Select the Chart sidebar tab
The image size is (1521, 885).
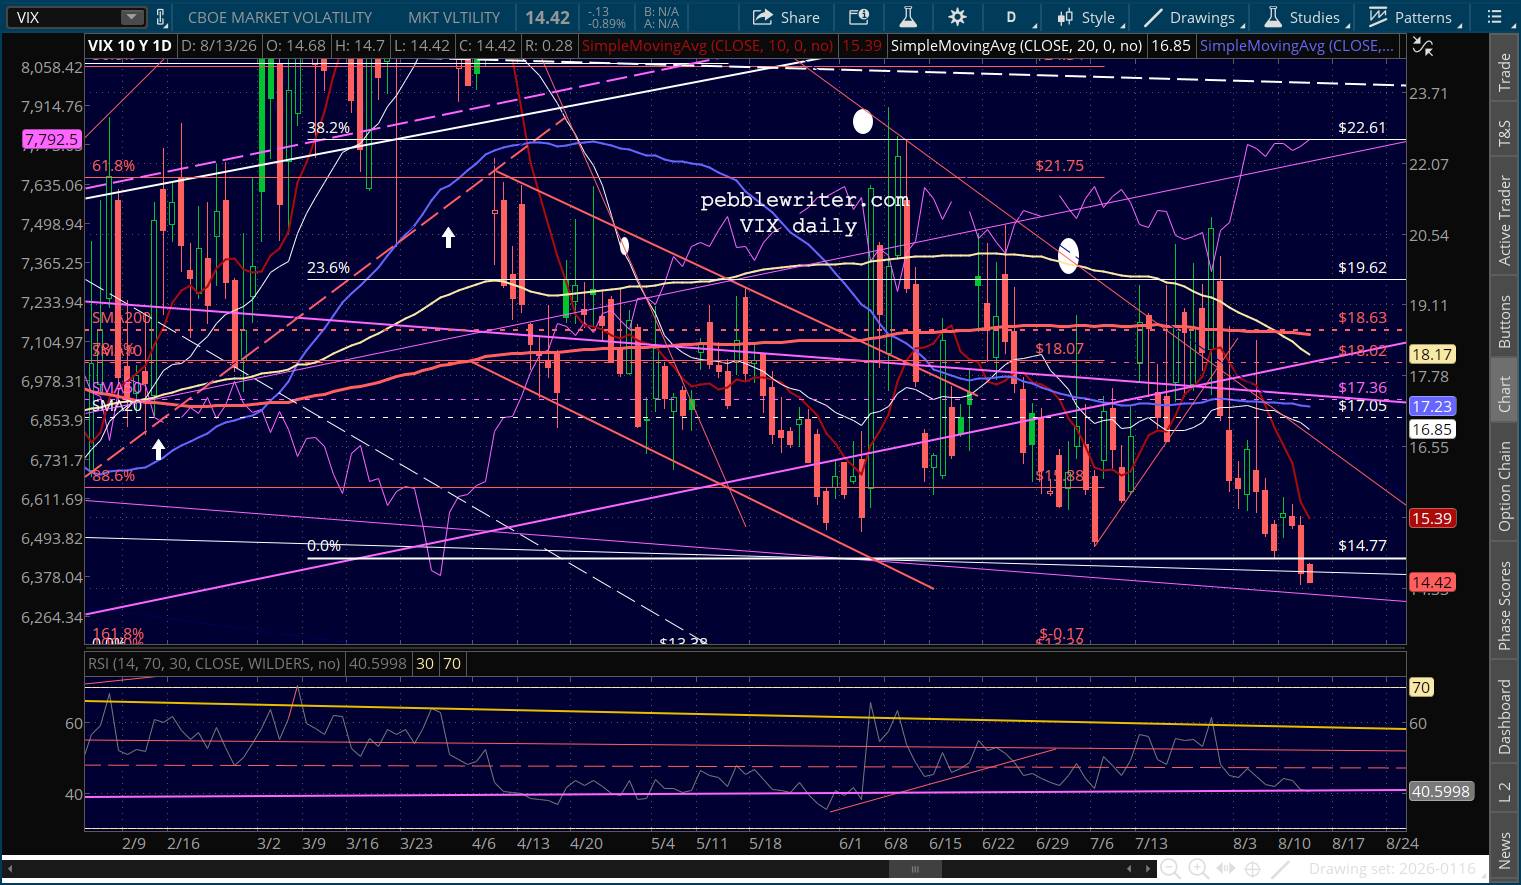point(1504,393)
